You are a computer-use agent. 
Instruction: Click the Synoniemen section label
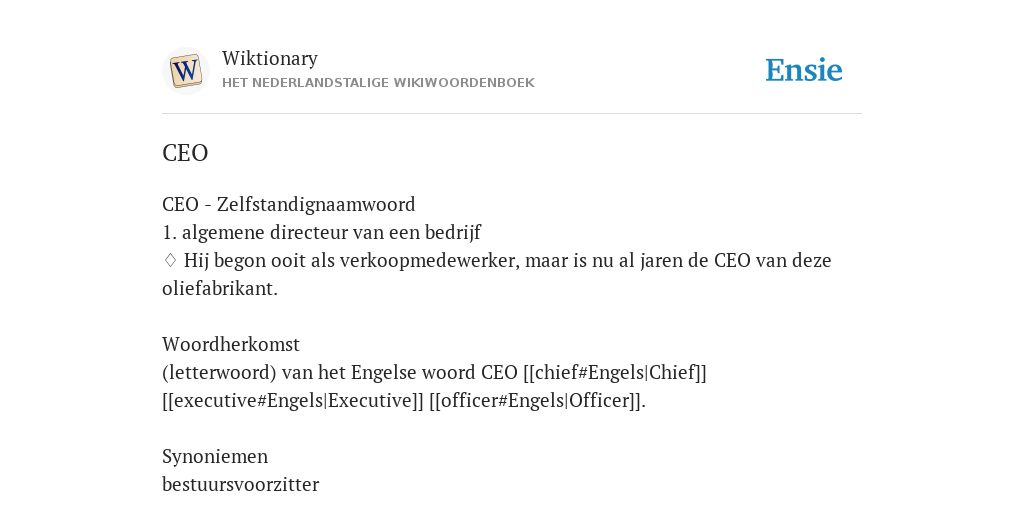(x=215, y=456)
